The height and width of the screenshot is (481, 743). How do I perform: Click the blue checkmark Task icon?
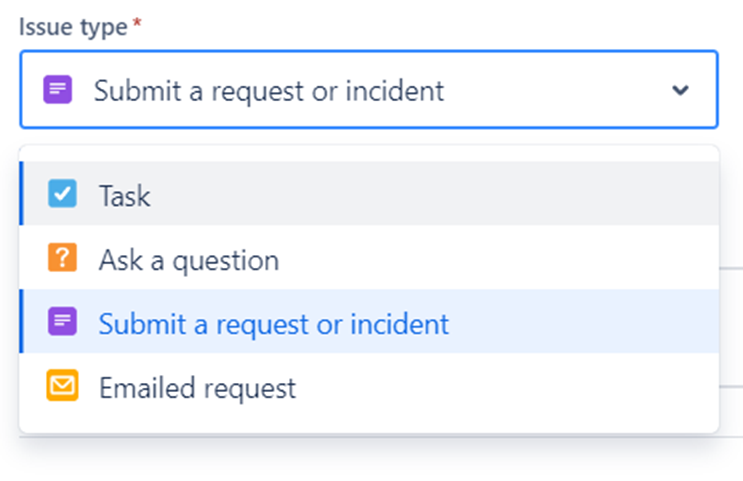(x=62, y=193)
